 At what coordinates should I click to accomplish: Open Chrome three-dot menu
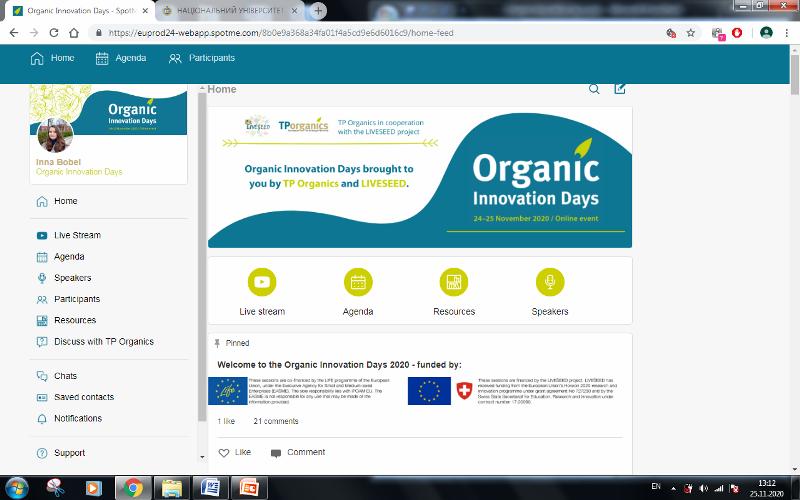[x=787, y=33]
